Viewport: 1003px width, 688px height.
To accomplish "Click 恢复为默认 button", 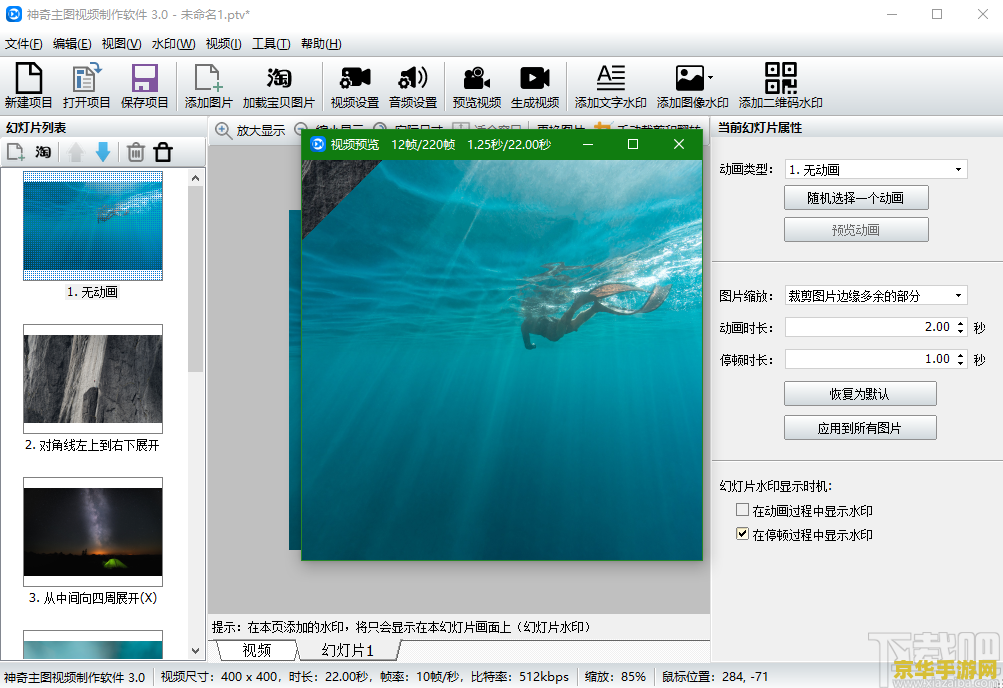I will (860, 393).
